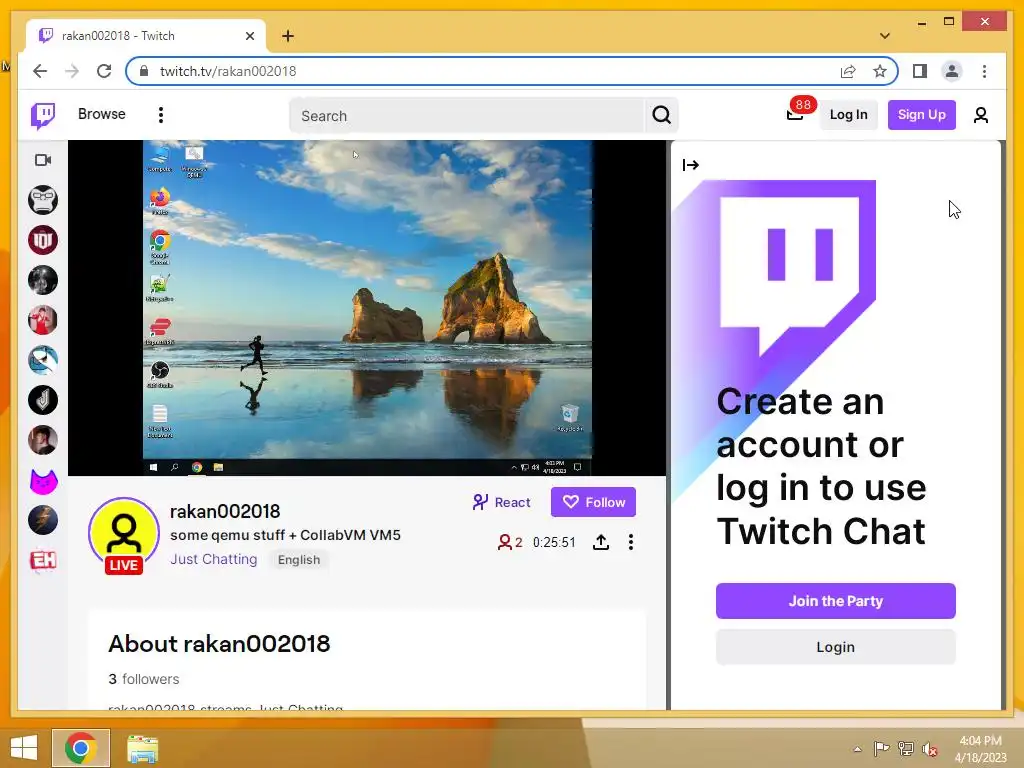Focus the Twitch Search field

(467, 116)
